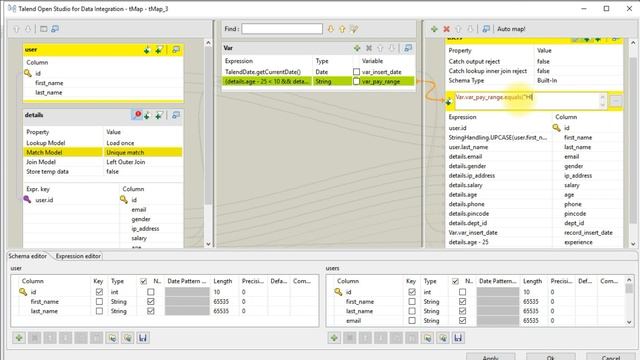Screen dimensions: 640x360
Task: Import the user schema from file
Action: [x=112, y=338]
